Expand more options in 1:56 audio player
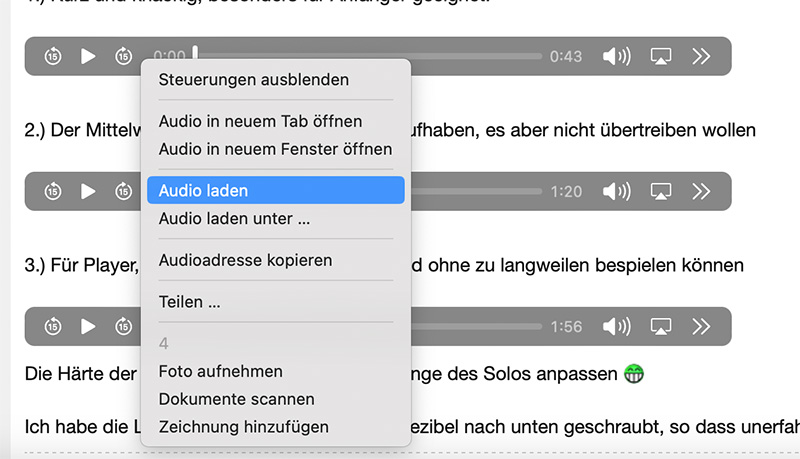 pyautogui.click(x=701, y=326)
